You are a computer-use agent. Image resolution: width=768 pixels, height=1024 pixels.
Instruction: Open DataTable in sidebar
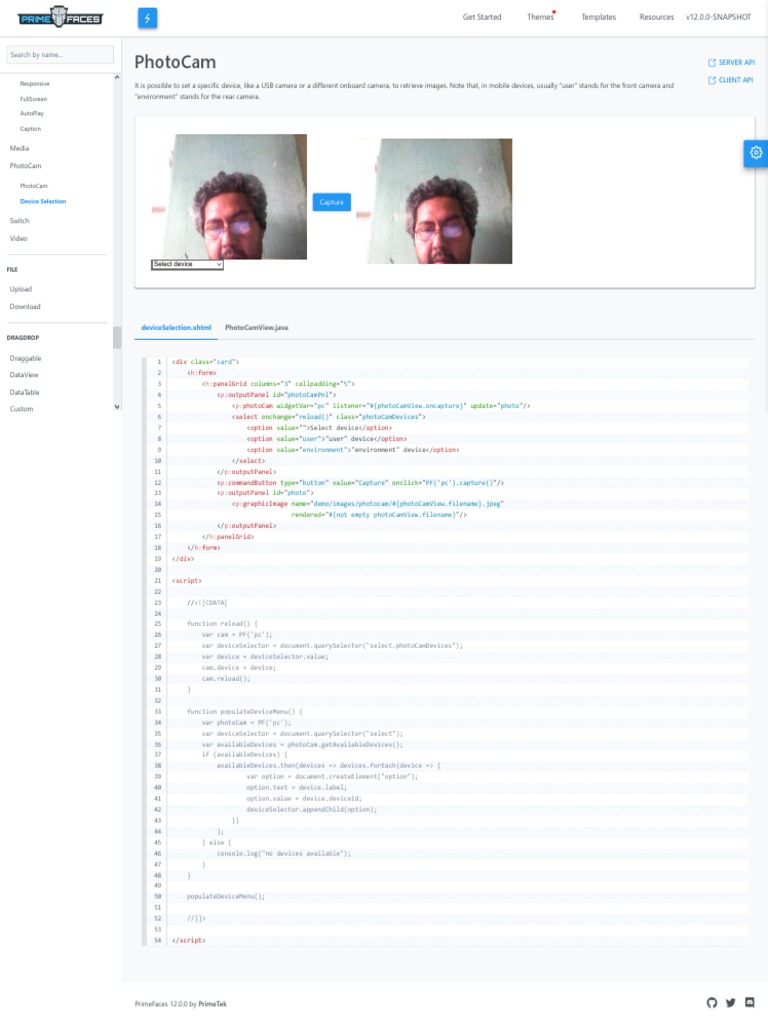click(x=24, y=392)
